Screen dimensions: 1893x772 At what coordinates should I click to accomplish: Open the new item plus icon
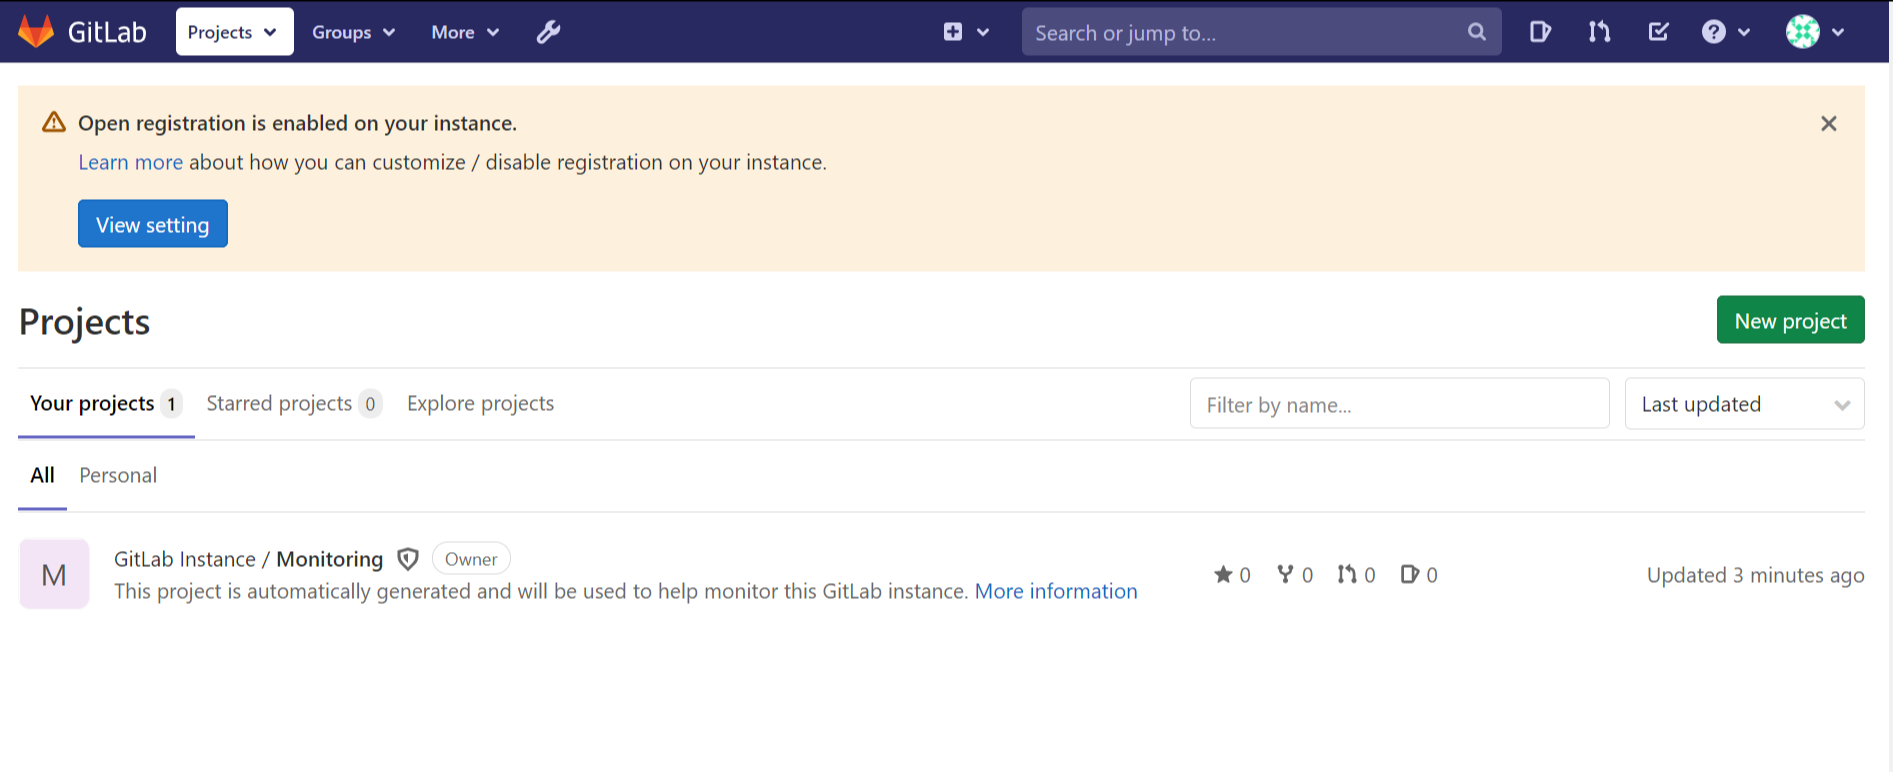953,32
